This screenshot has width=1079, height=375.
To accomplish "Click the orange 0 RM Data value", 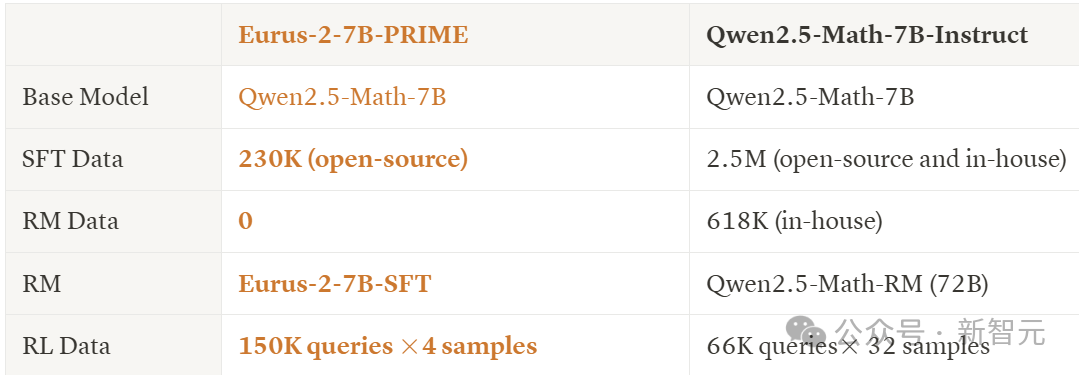I will 246,221.
